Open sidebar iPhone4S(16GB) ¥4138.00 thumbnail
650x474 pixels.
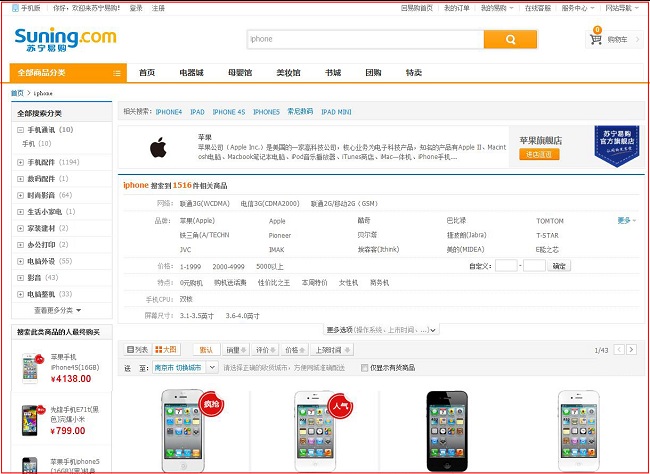[30, 368]
